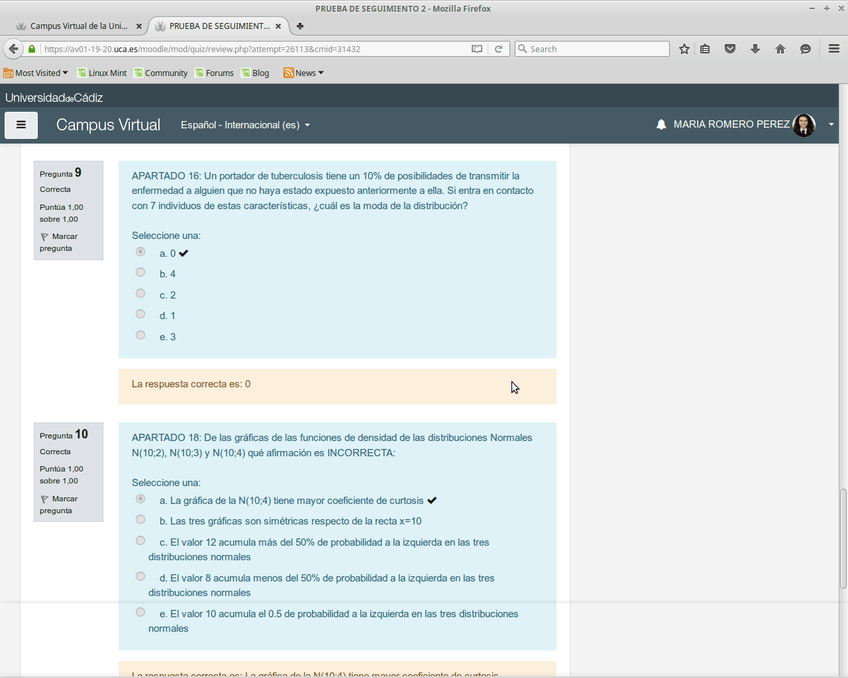The width and height of the screenshot is (848, 678).
Task: Flag question 9 with Marcar pregunta
Action: pos(59,242)
